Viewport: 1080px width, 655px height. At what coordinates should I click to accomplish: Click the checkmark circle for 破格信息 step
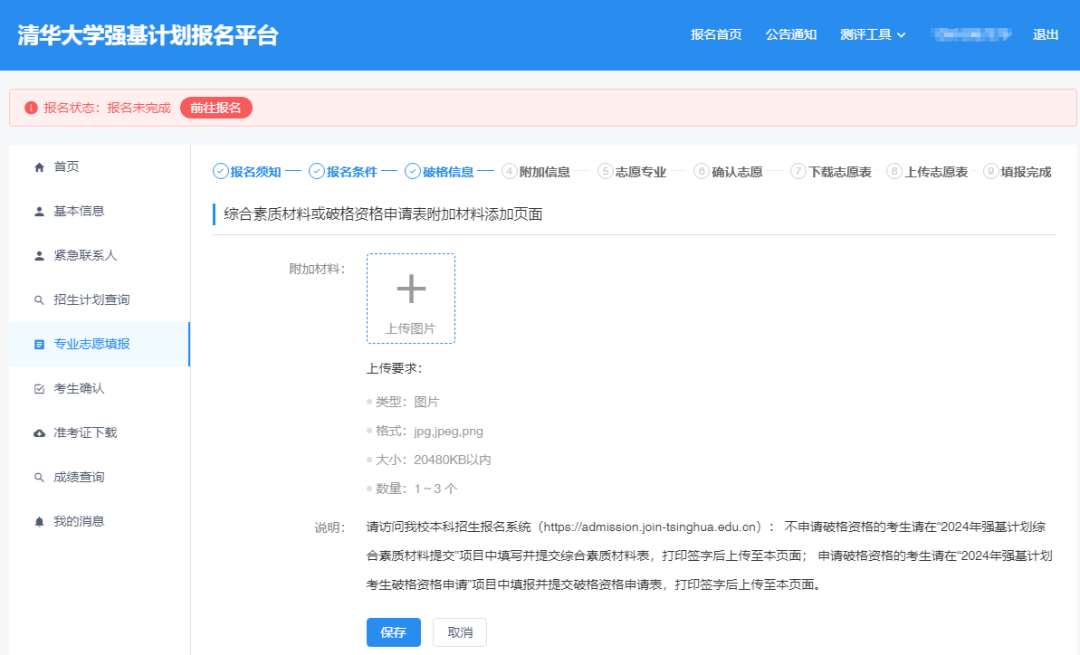[x=413, y=171]
